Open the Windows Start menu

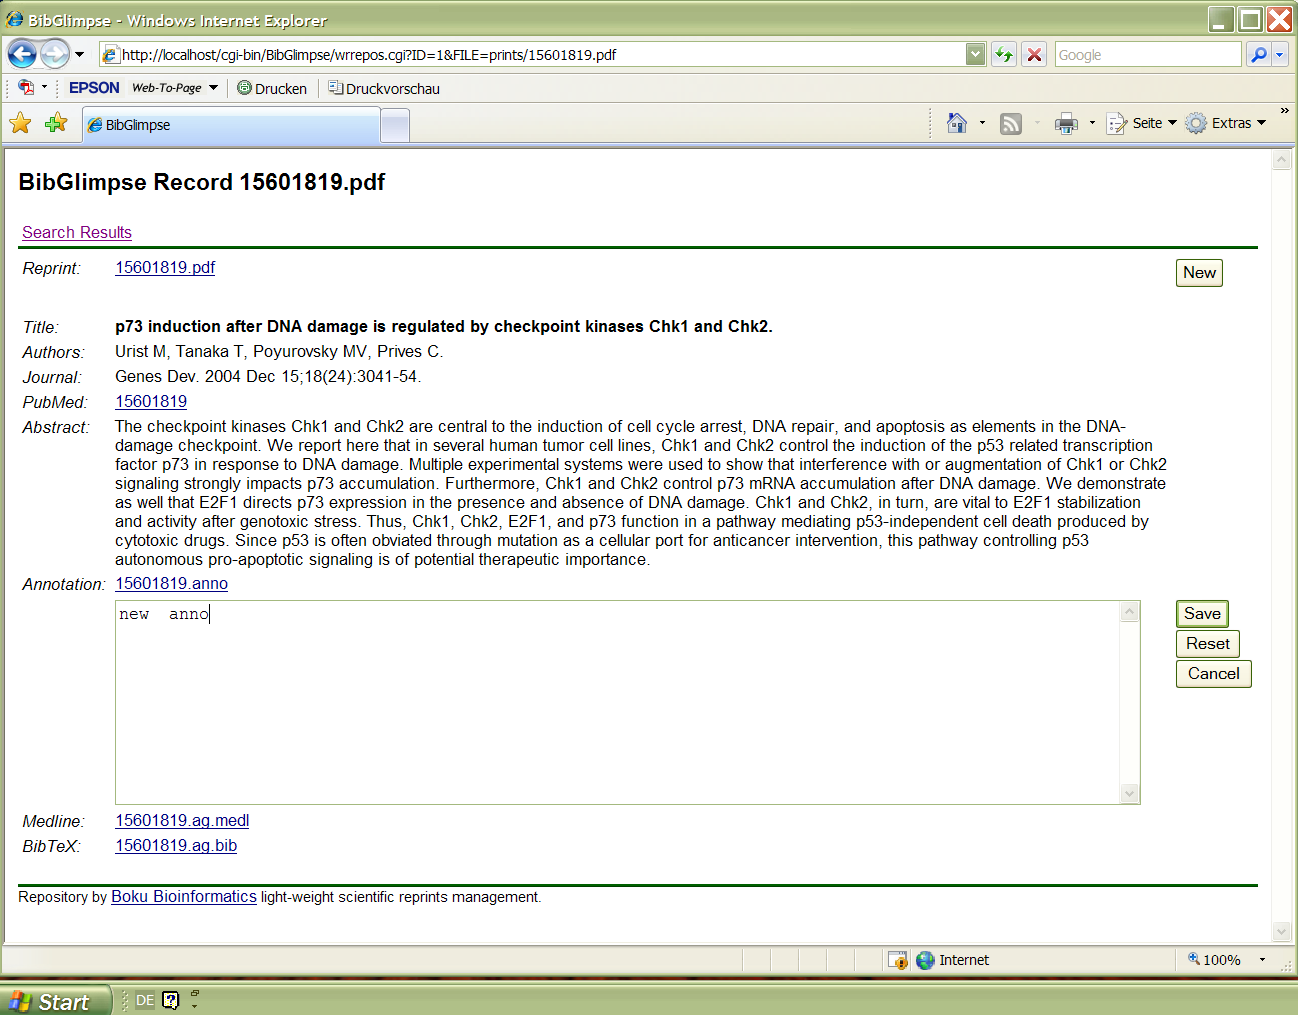click(55, 1000)
